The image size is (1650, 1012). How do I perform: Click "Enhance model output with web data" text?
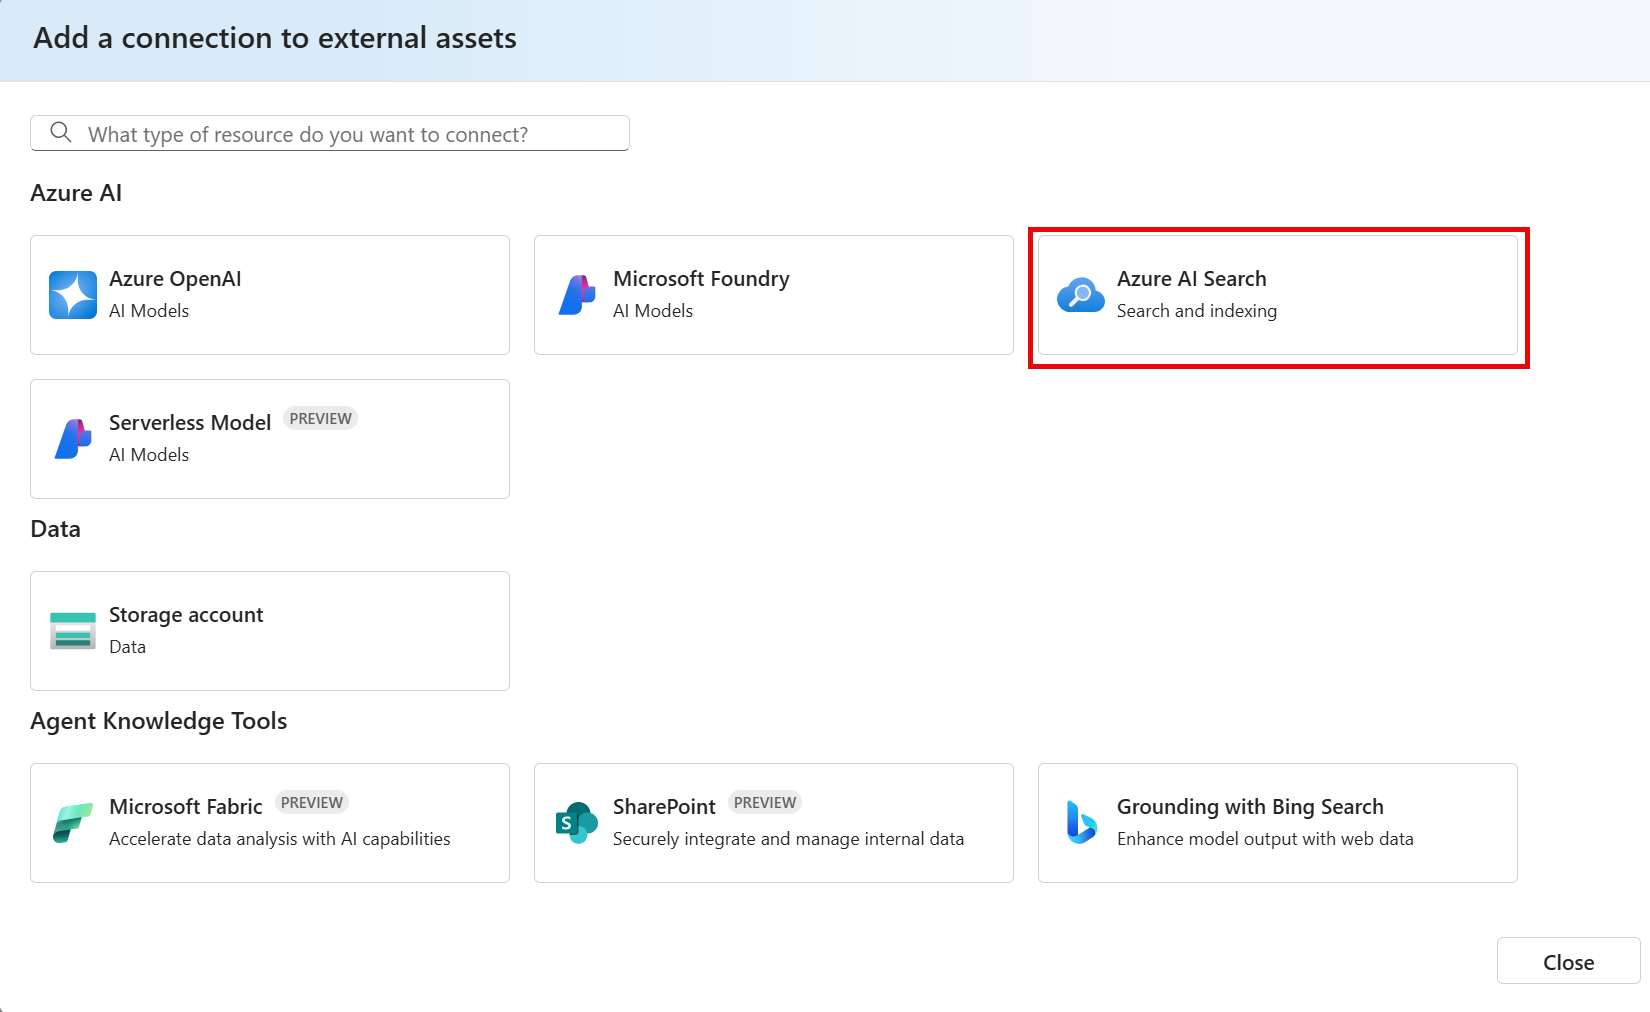coord(1265,839)
